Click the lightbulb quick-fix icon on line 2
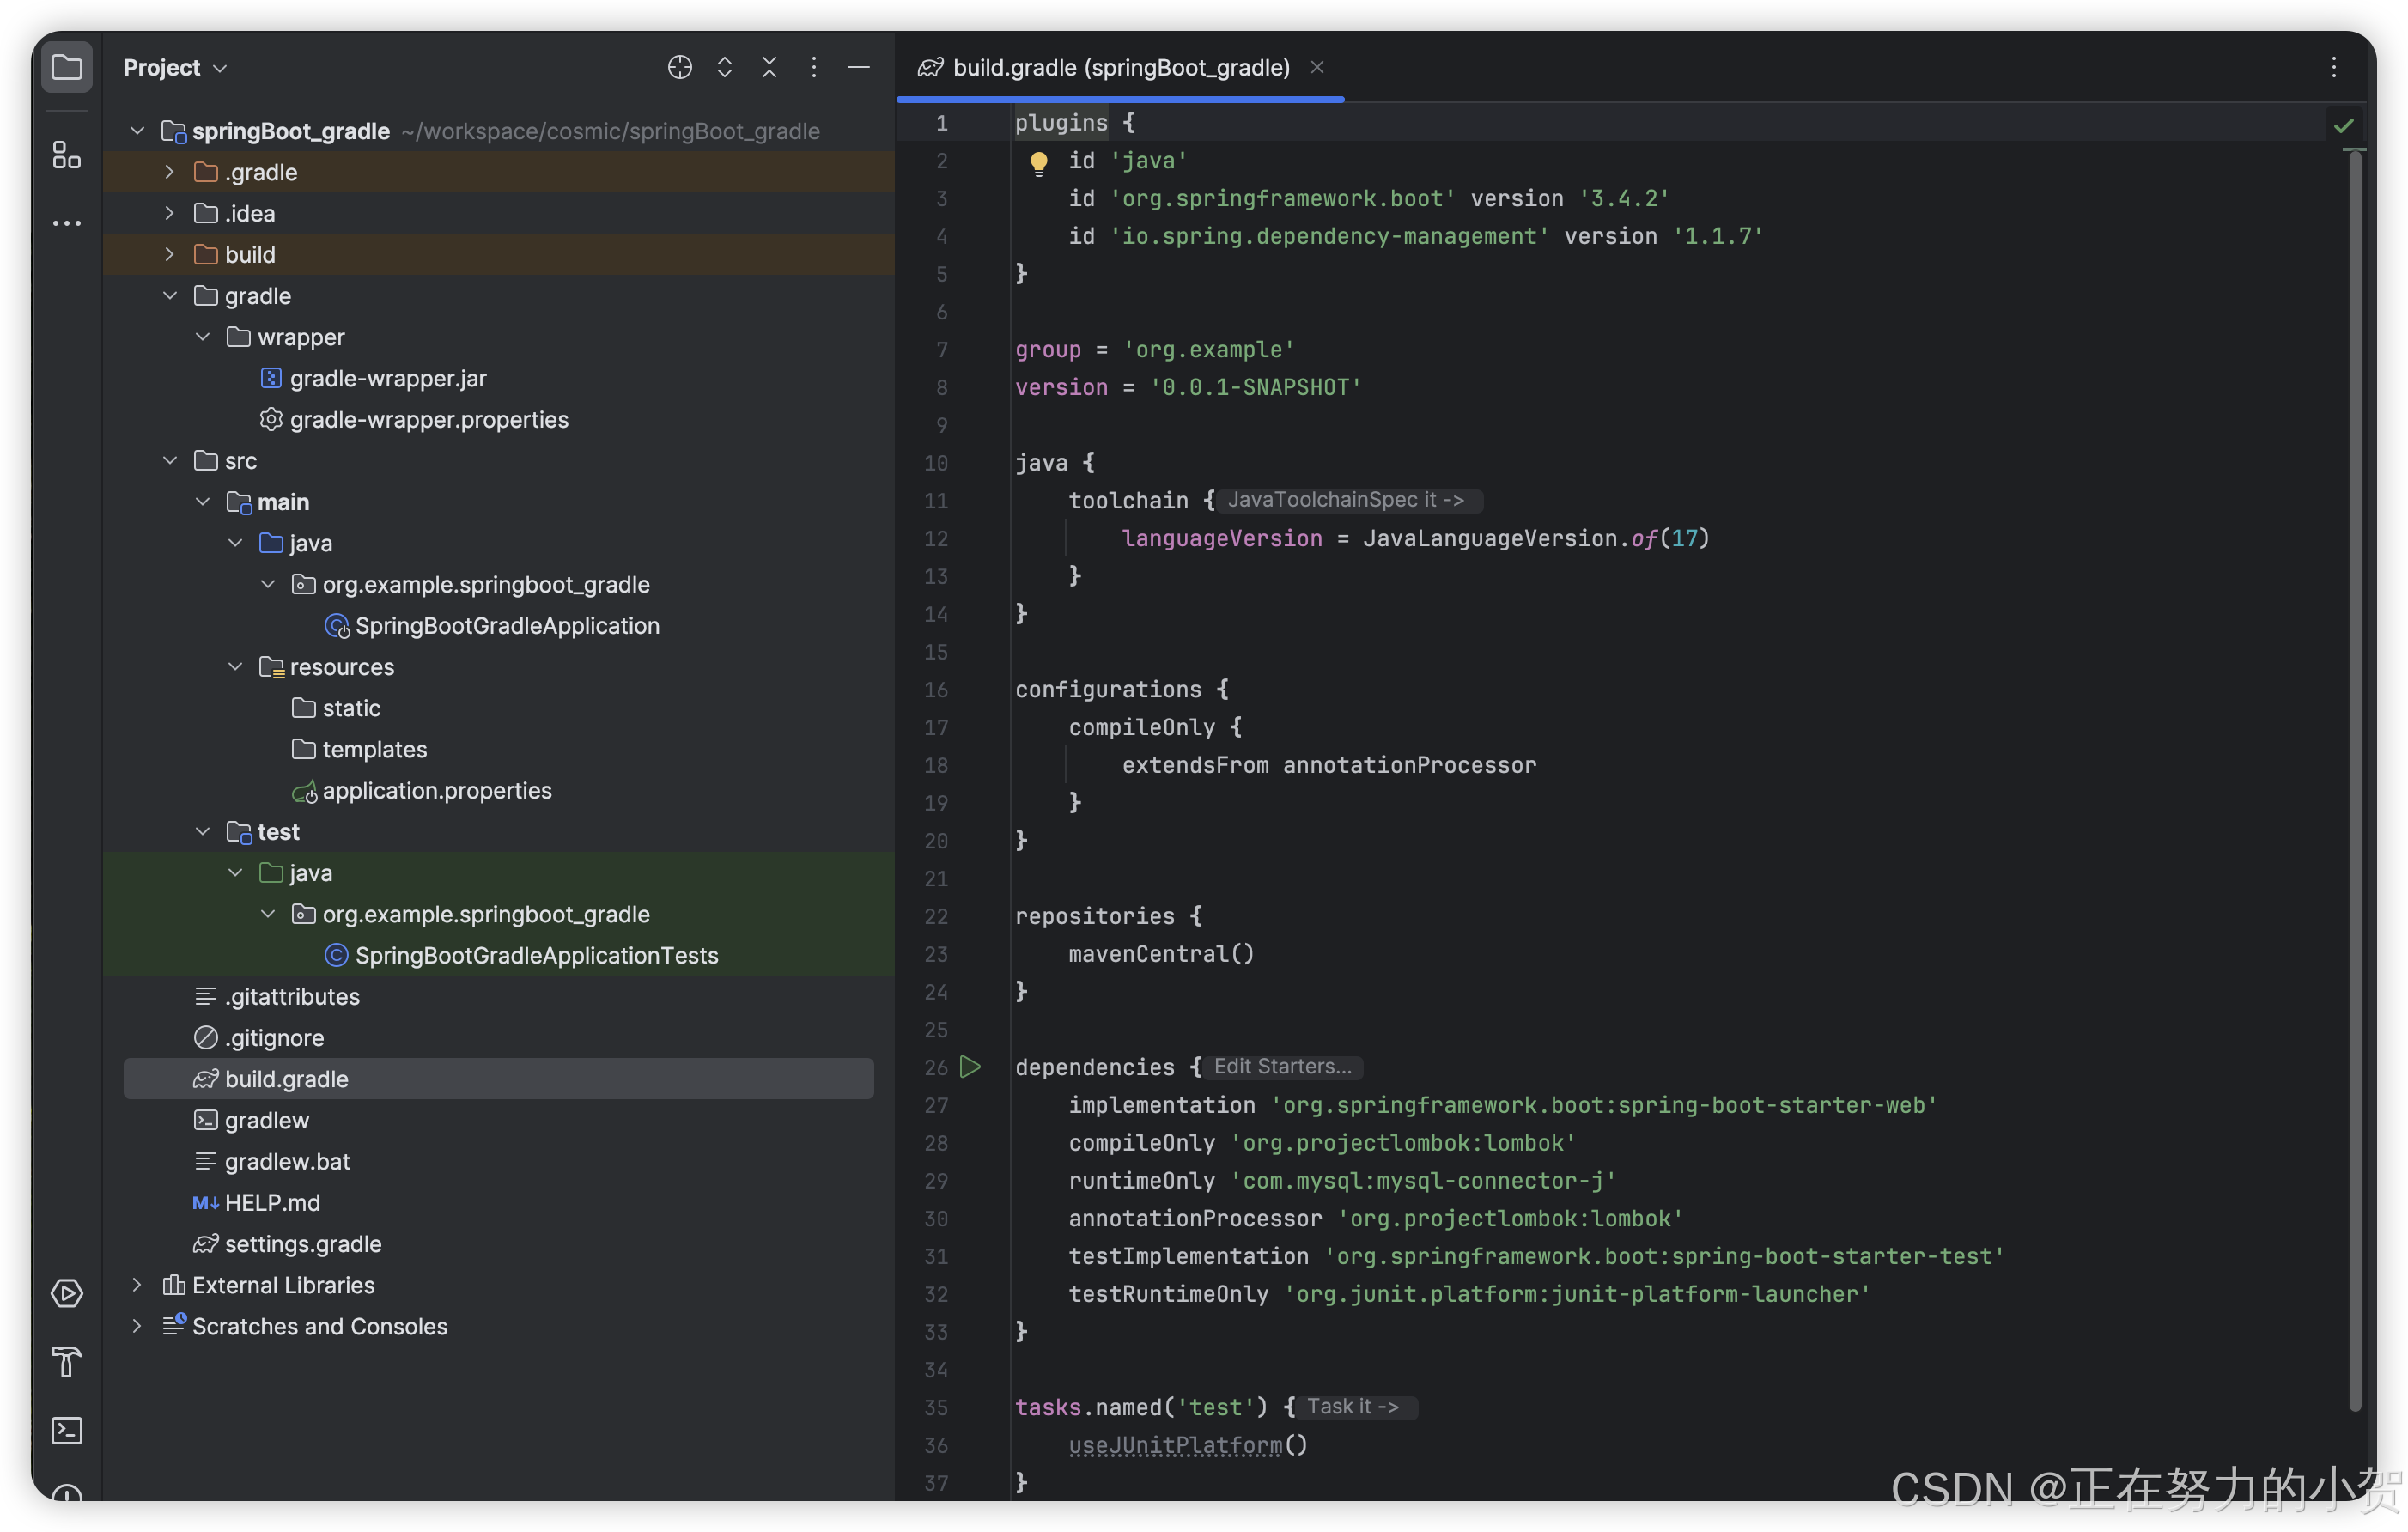The height and width of the screenshot is (1532, 2408). coord(1038,162)
